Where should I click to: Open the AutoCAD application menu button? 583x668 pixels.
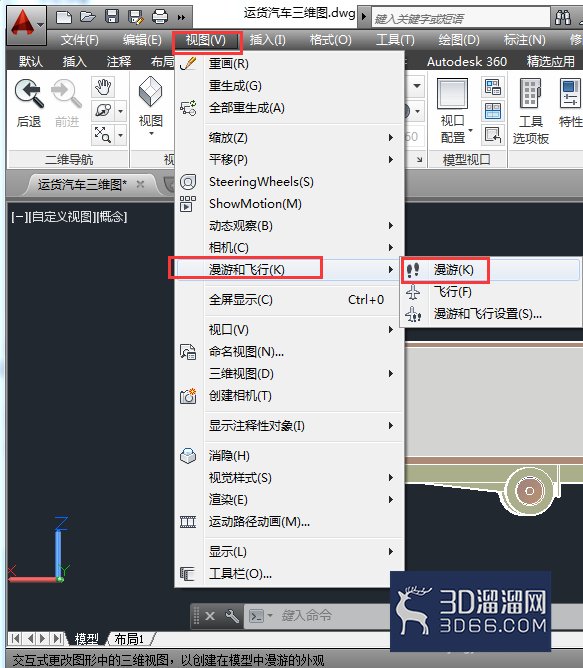[26, 25]
